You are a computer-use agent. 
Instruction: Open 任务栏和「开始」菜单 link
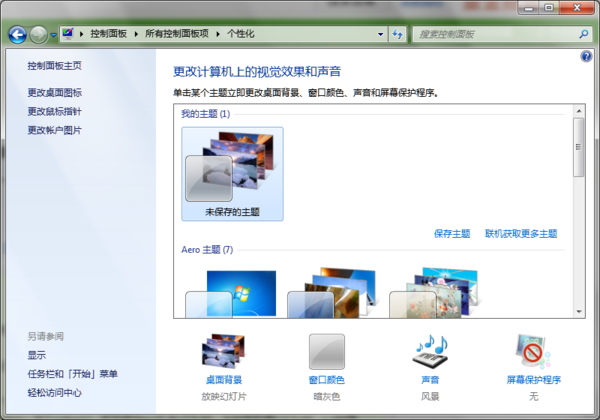point(72,374)
